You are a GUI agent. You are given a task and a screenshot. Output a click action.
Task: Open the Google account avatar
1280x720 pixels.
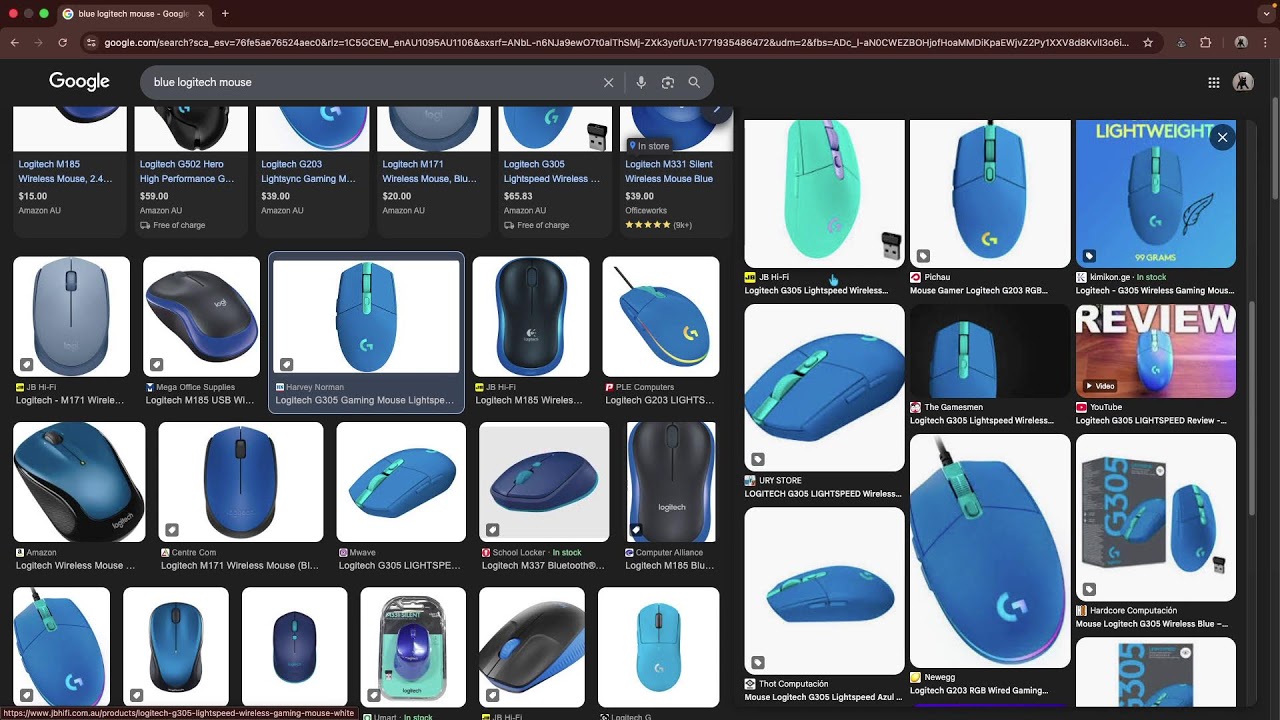1244,82
